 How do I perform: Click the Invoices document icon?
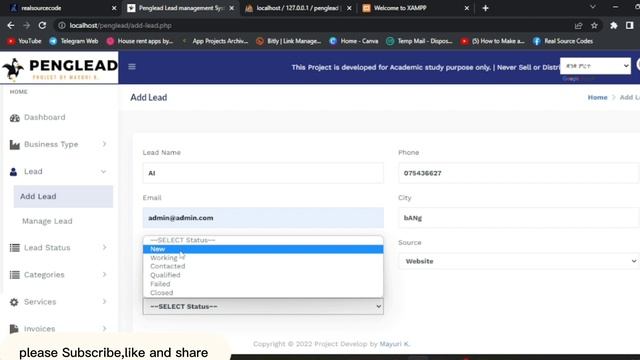(14, 329)
